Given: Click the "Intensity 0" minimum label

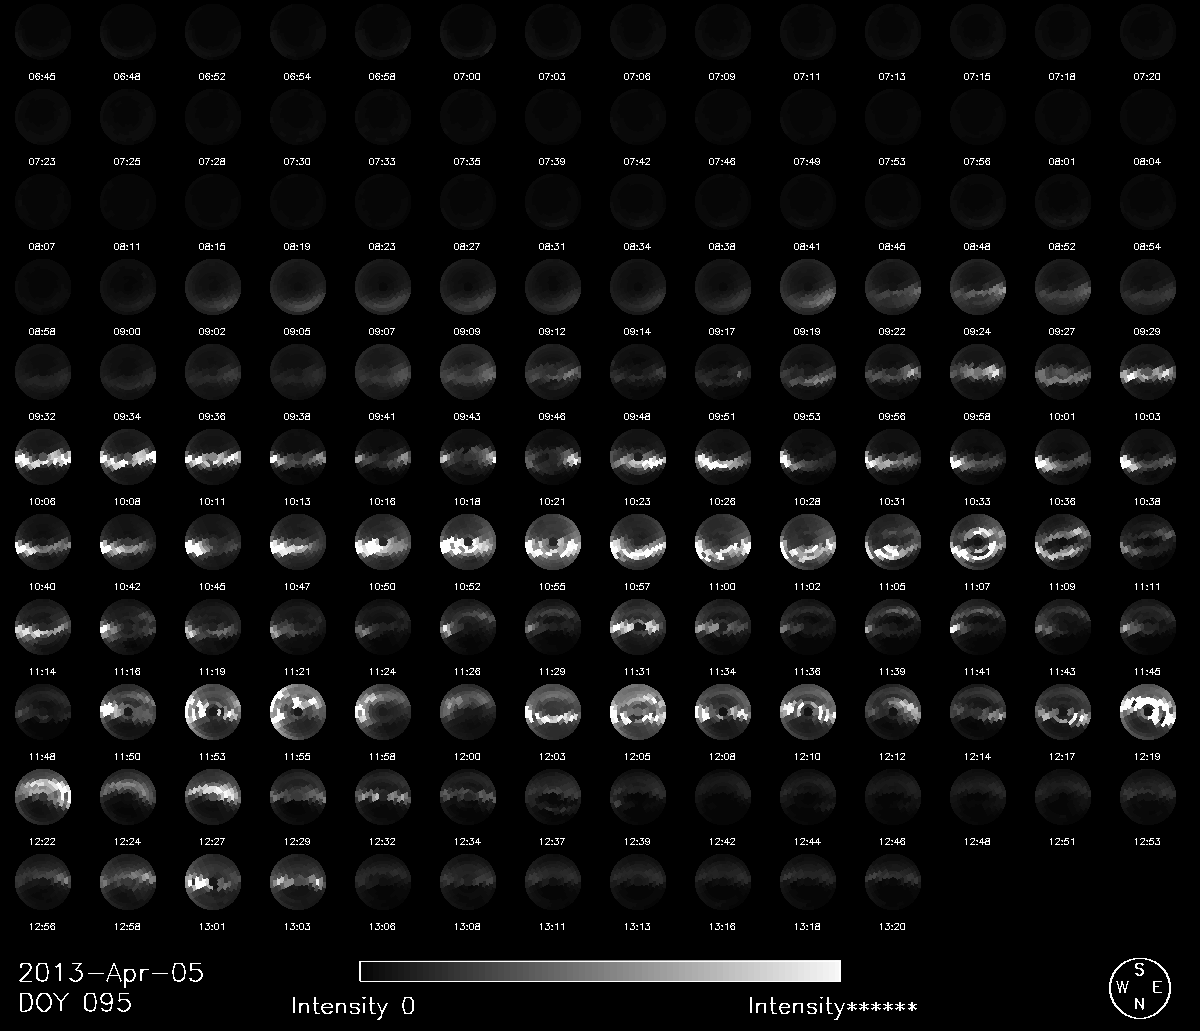Looking at the screenshot, I should click(353, 1006).
